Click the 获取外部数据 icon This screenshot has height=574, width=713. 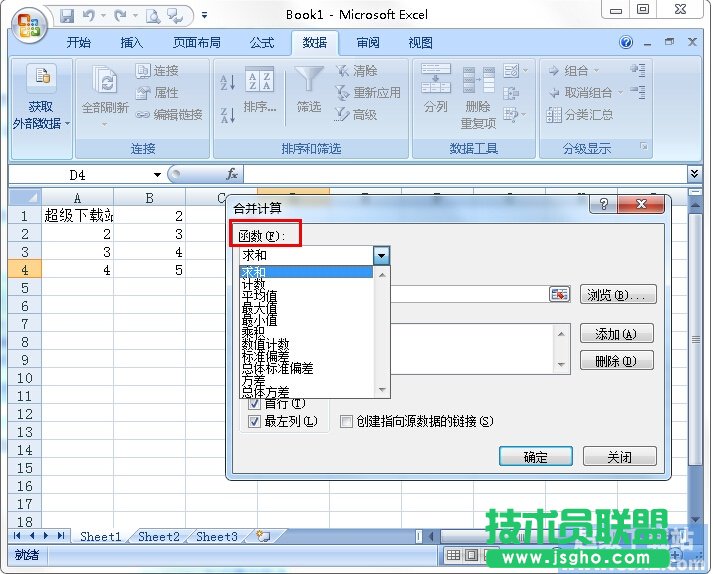41,79
